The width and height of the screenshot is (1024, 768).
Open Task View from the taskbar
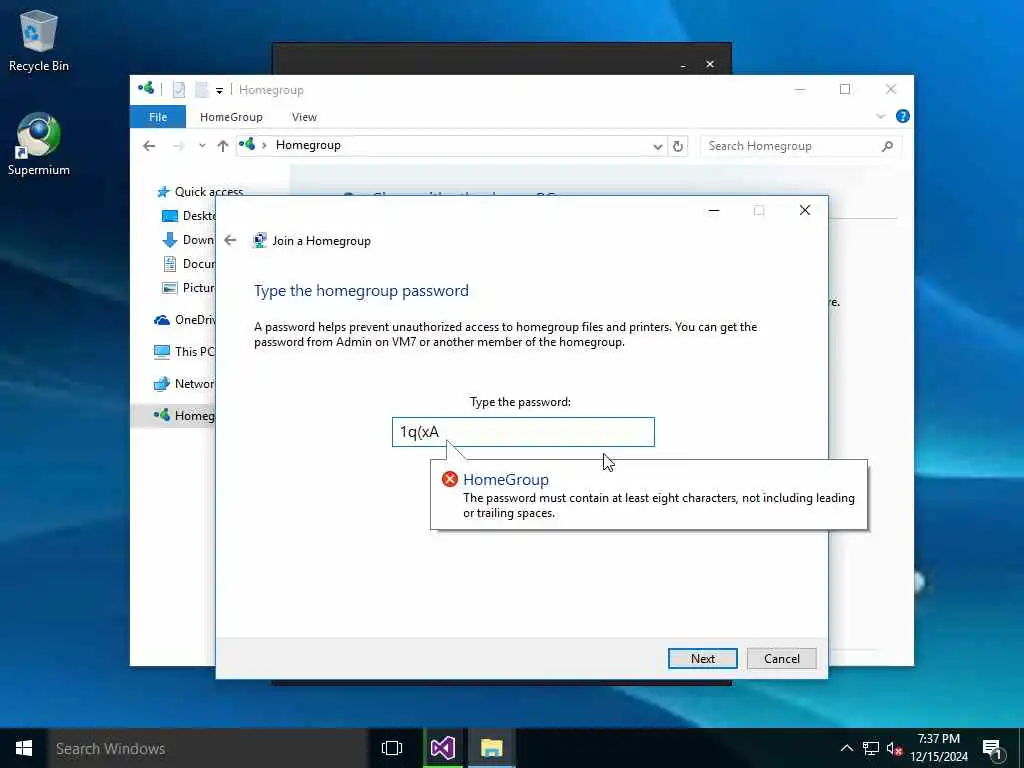(392, 748)
